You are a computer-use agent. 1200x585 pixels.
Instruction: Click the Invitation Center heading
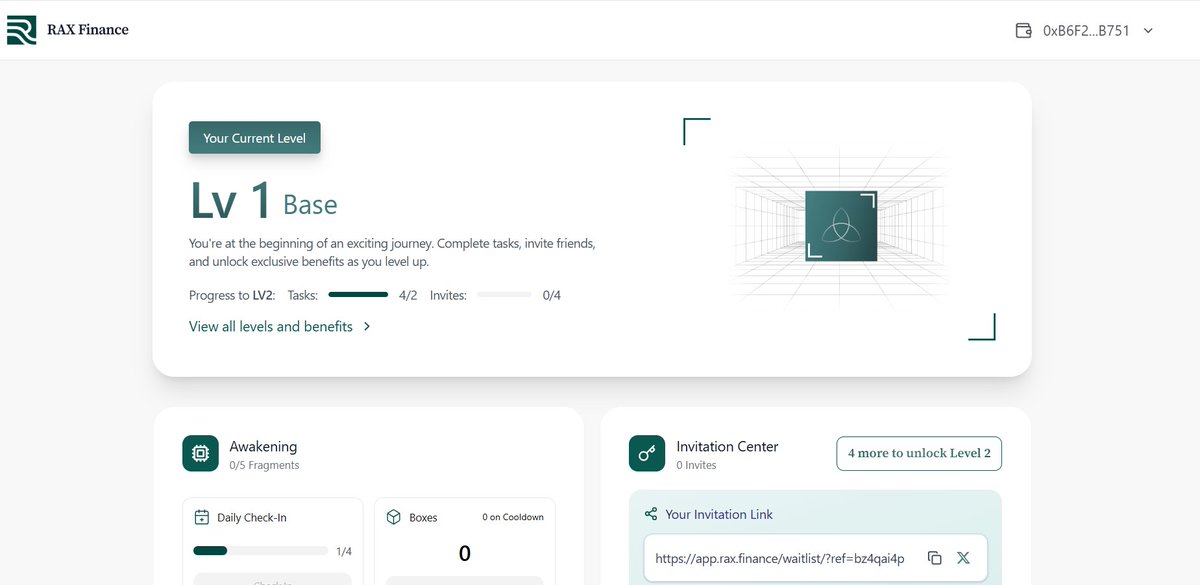(x=727, y=446)
